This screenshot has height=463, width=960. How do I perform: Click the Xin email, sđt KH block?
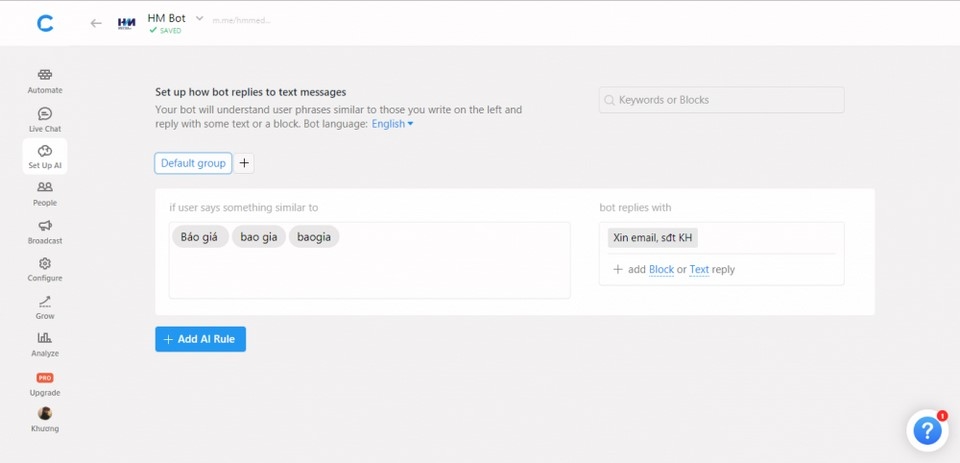pos(653,238)
